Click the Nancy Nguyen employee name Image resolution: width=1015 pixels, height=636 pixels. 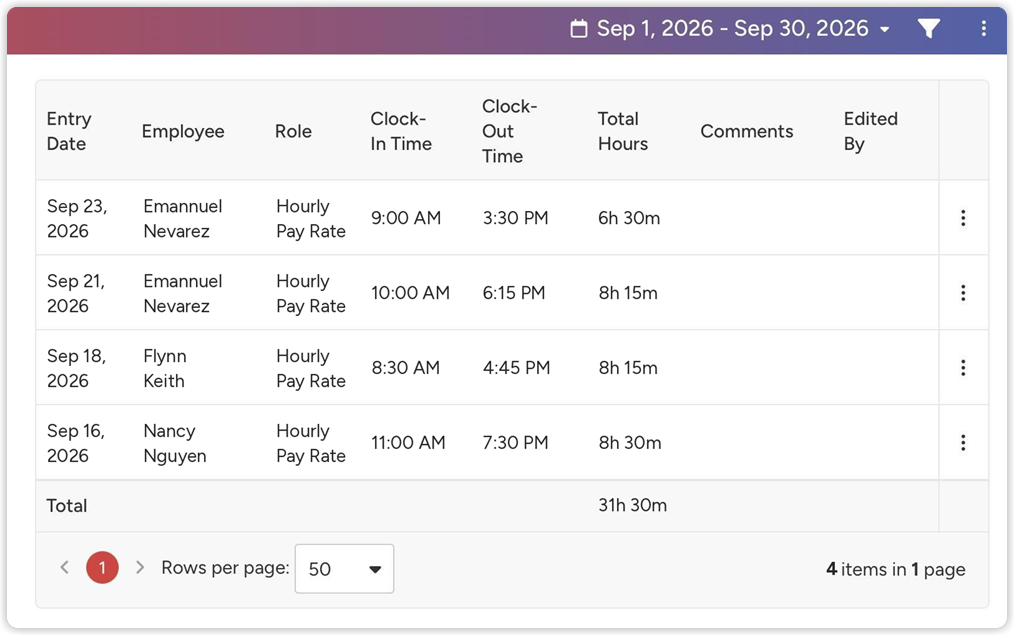175,443
